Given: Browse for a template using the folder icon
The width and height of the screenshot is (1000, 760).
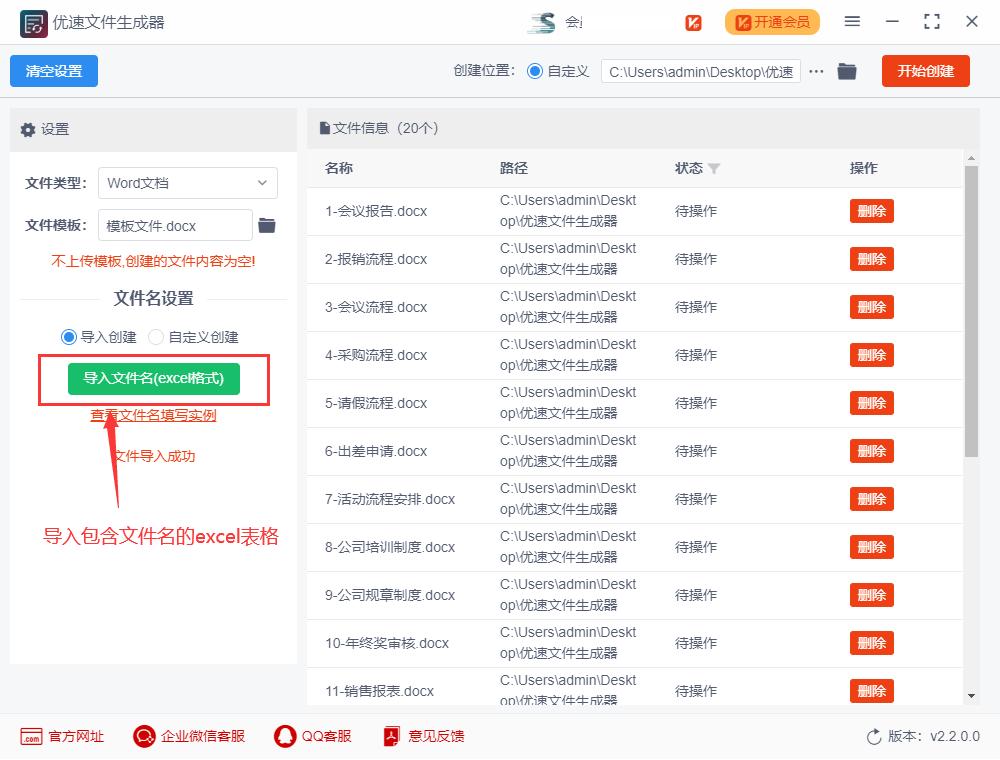Looking at the screenshot, I should click(x=266, y=225).
